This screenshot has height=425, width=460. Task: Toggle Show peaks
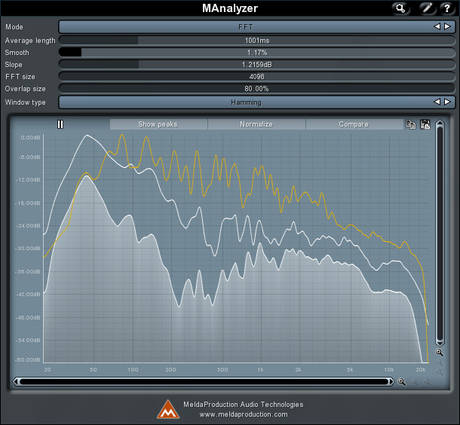tap(158, 124)
